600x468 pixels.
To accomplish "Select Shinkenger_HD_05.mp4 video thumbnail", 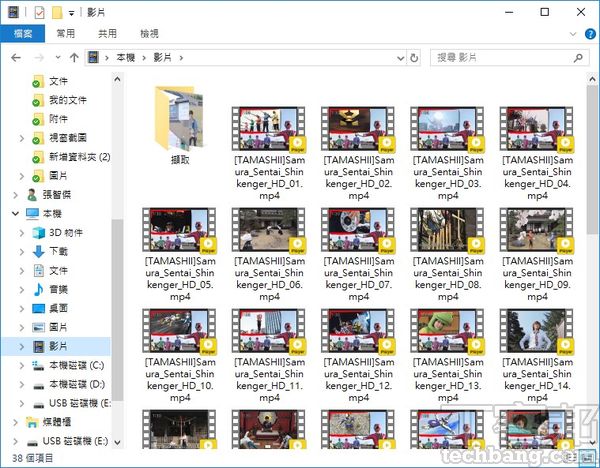I will coord(179,230).
